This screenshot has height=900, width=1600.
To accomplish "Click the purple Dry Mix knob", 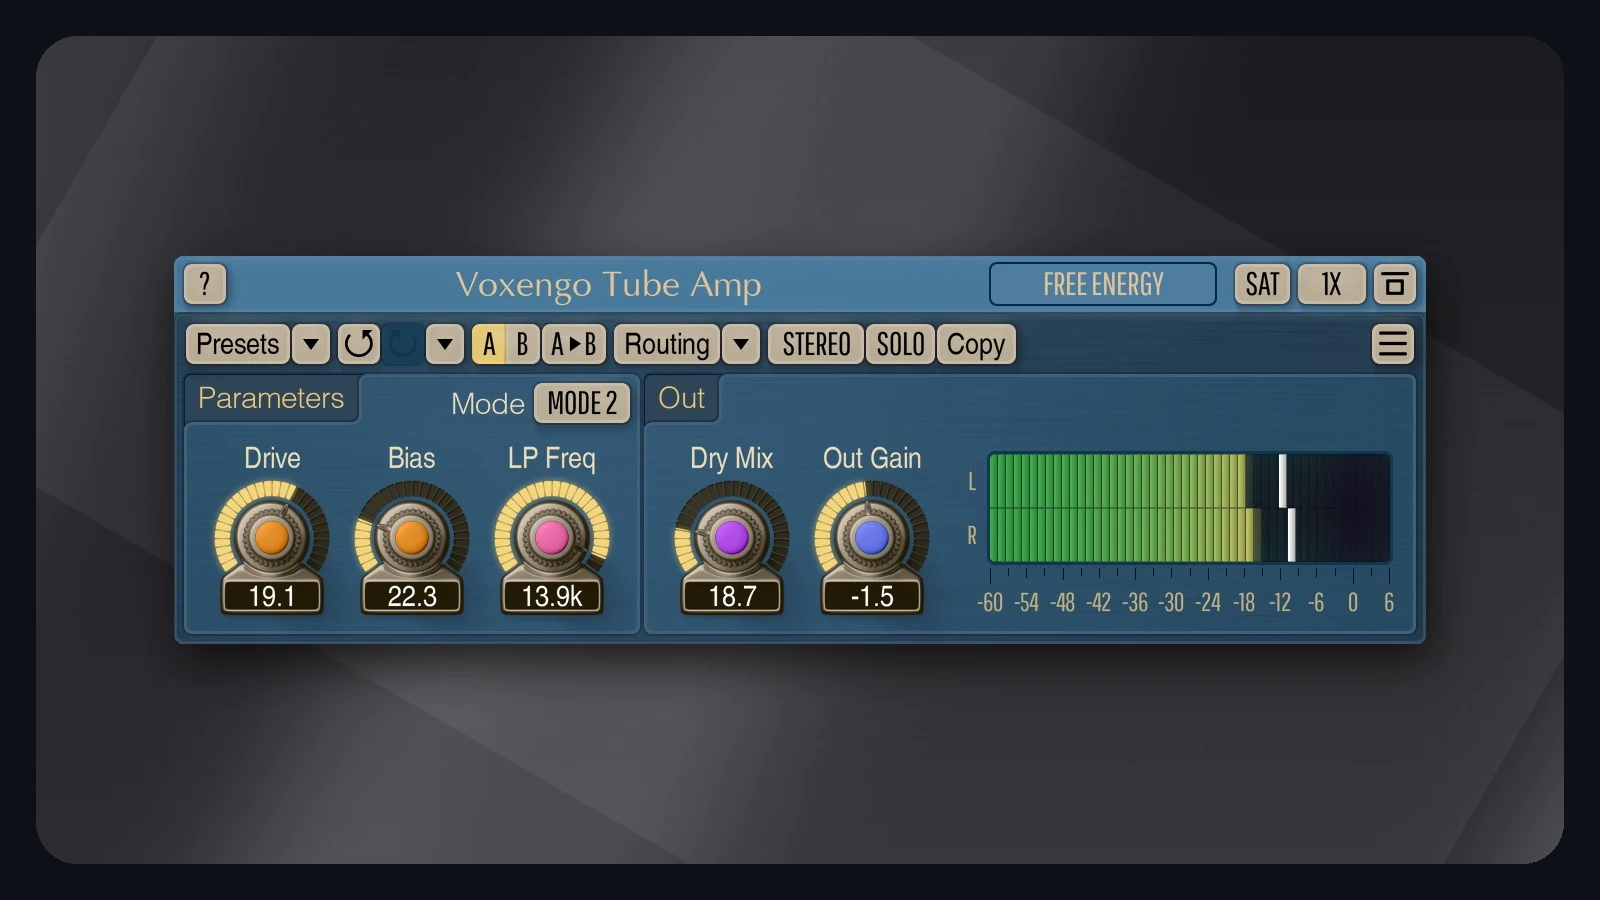I will pyautogui.click(x=731, y=537).
